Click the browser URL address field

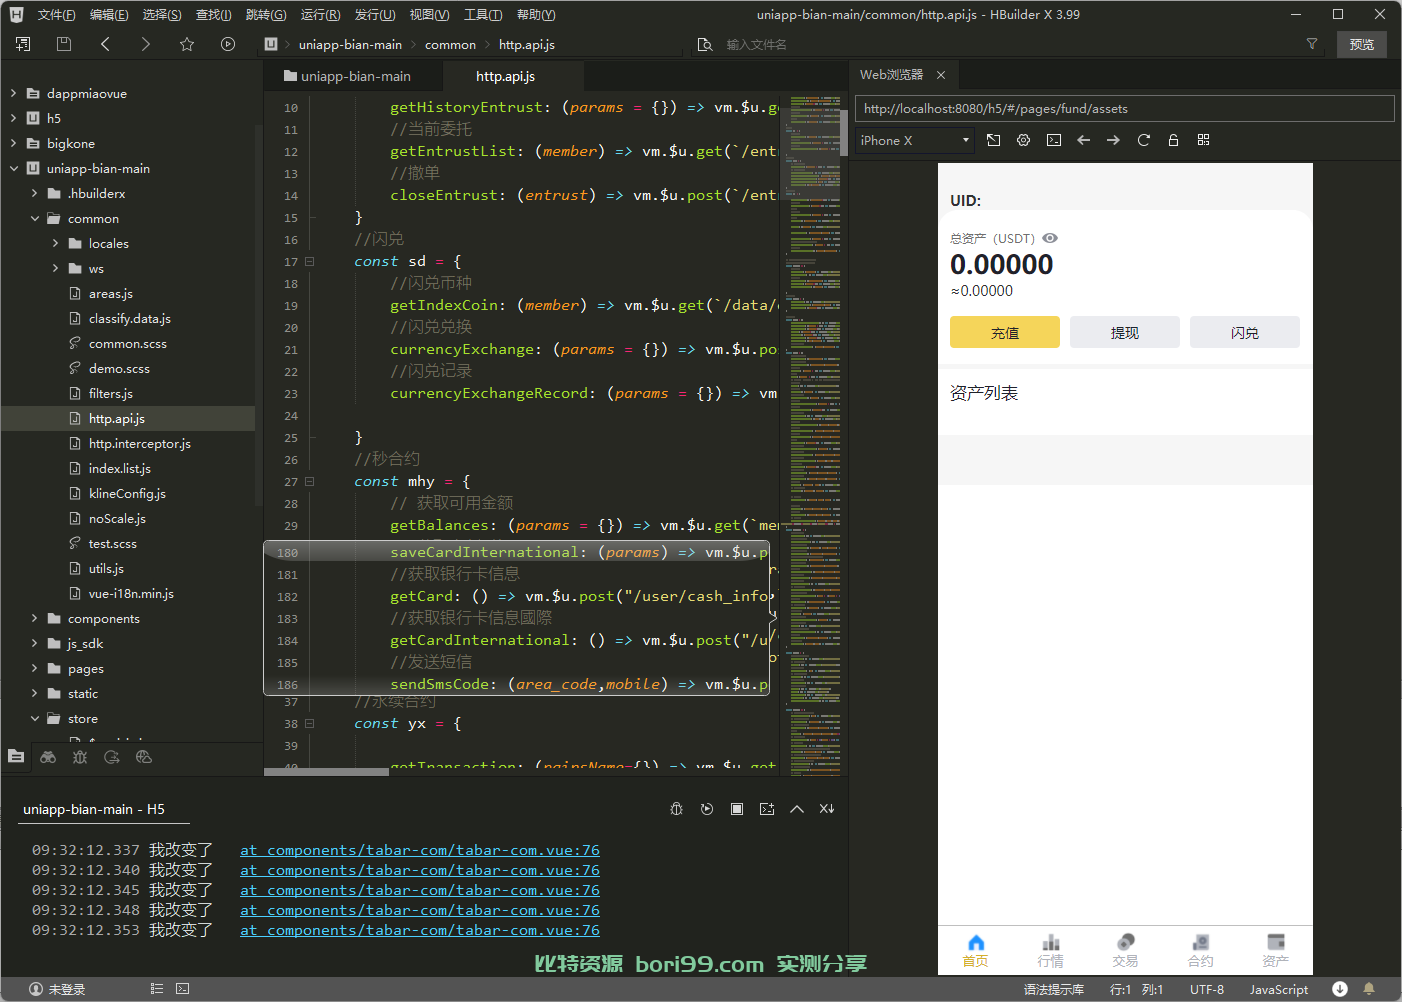pos(1124,109)
